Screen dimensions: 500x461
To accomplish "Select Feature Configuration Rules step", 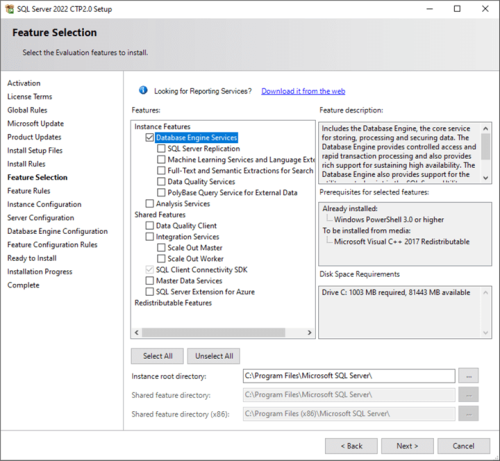I will (x=52, y=245).
